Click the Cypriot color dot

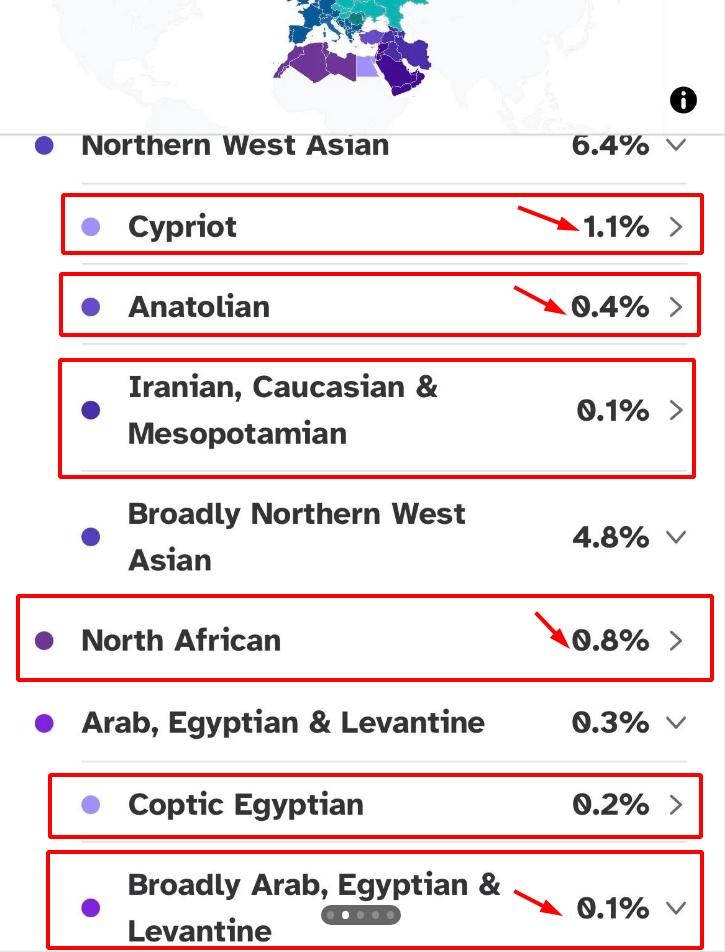[91, 227]
